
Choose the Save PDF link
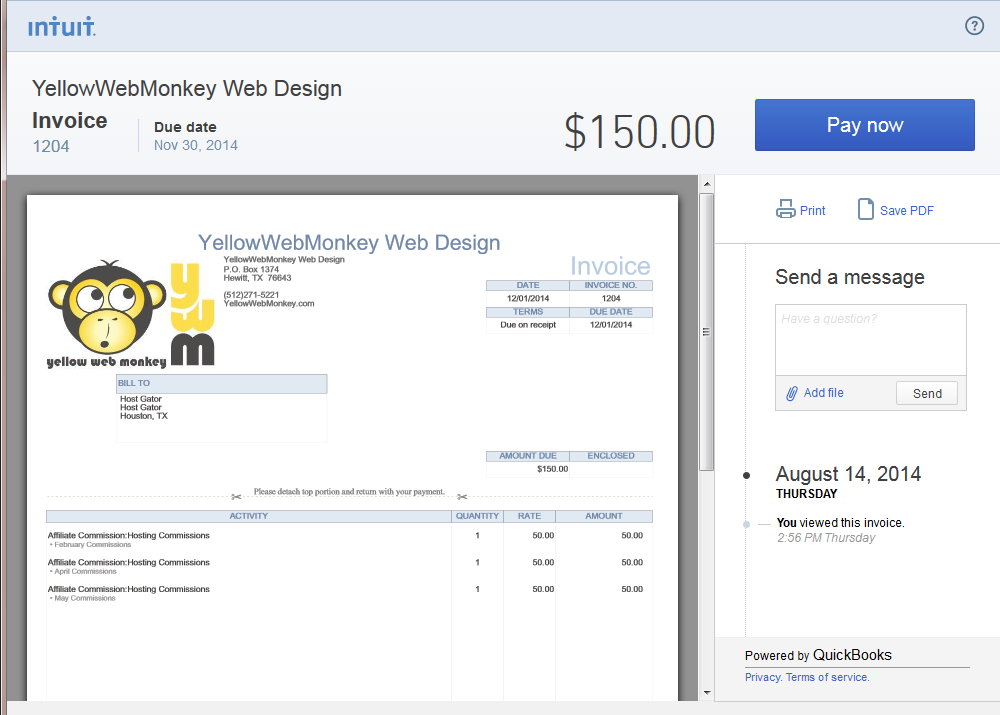[906, 210]
